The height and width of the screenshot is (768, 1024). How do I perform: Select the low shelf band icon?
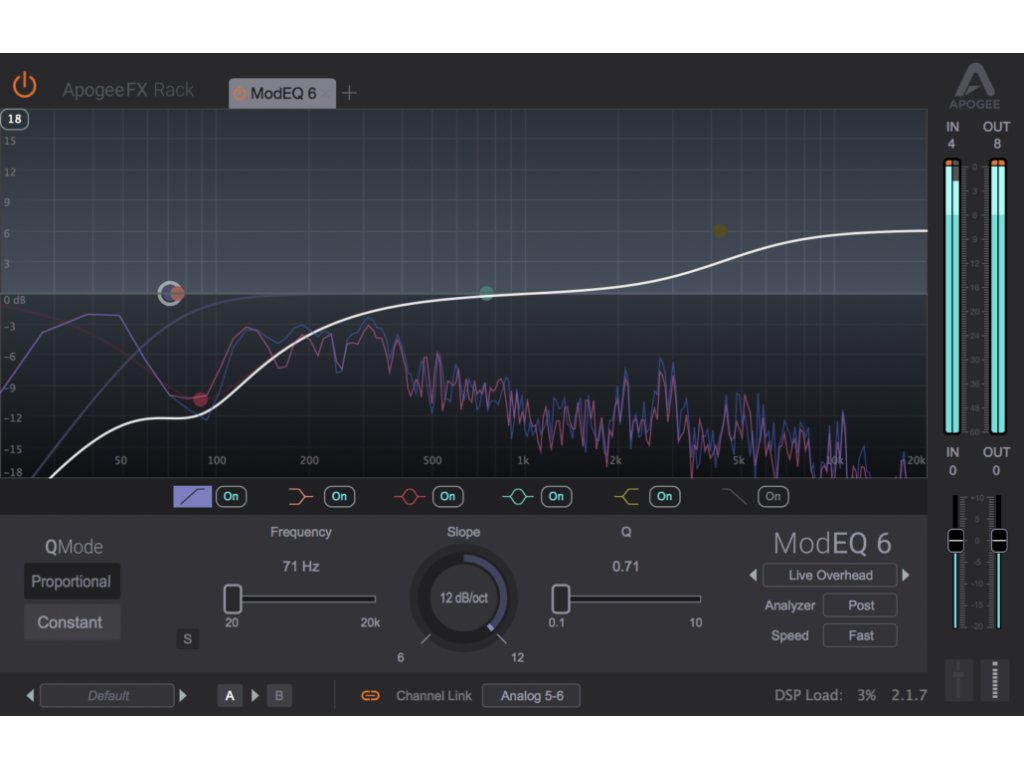[300, 496]
